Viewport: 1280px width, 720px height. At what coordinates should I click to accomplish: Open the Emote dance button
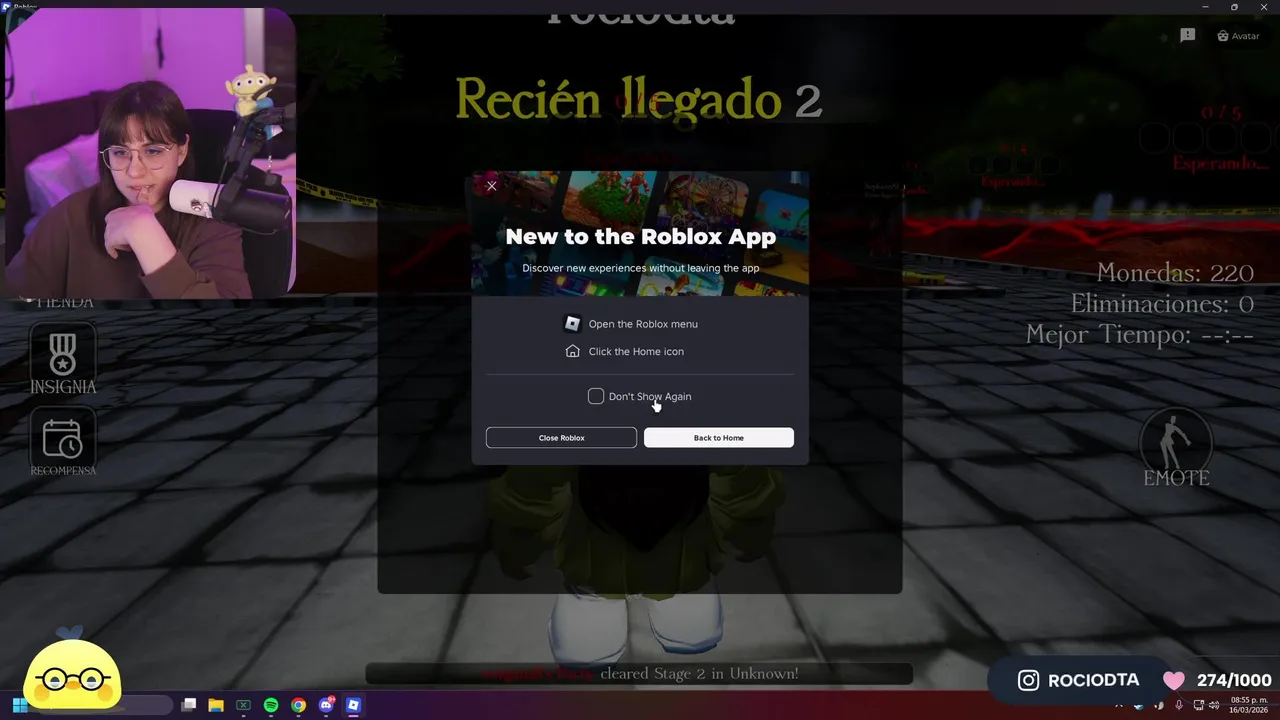point(1177,448)
